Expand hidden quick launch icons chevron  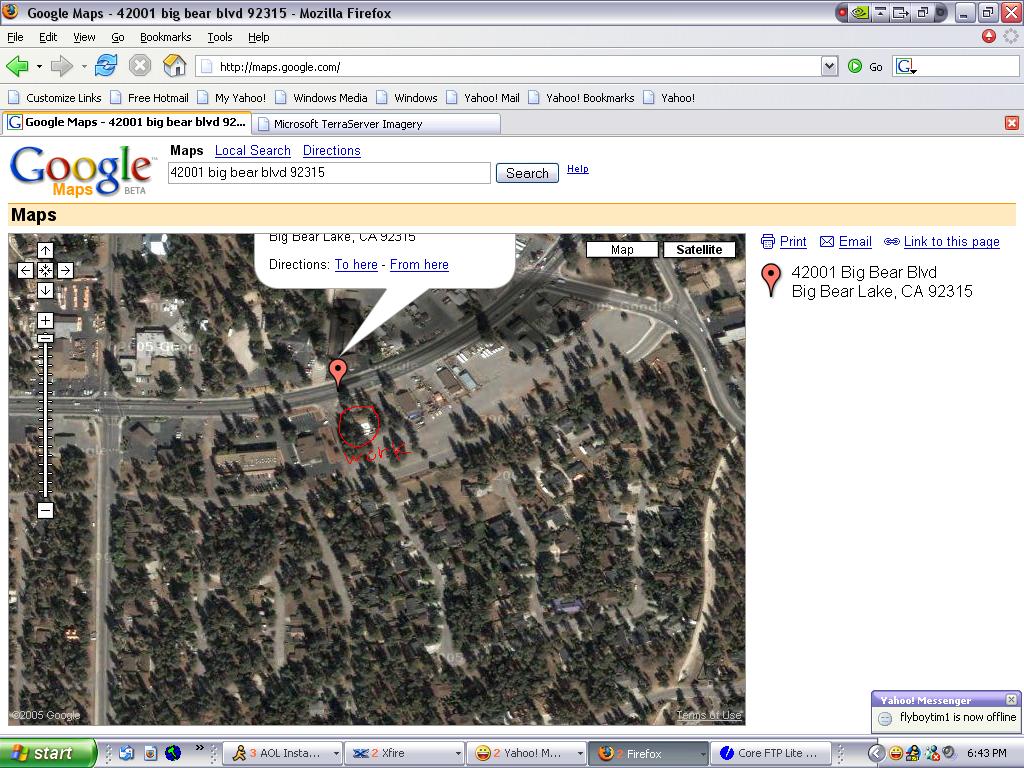(x=199, y=748)
